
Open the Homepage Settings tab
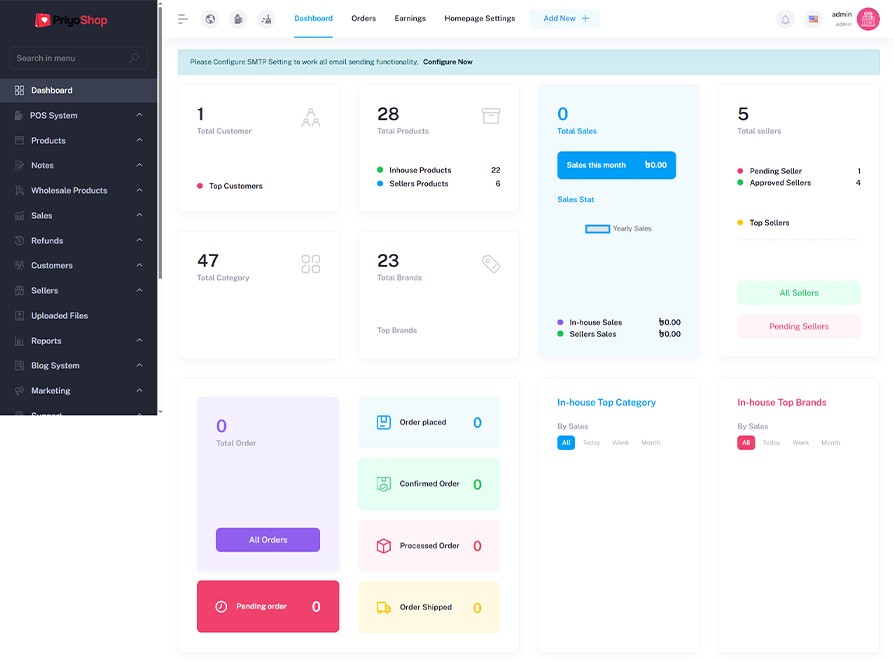coord(479,19)
